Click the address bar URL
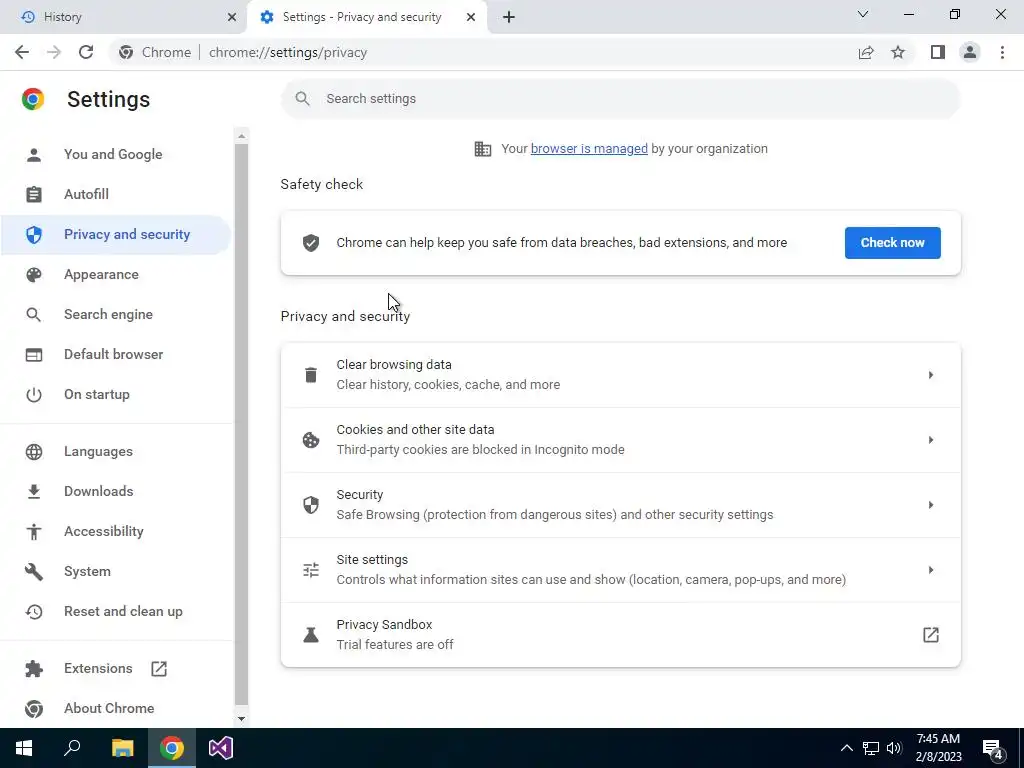Image resolution: width=1024 pixels, height=768 pixels. [288, 52]
